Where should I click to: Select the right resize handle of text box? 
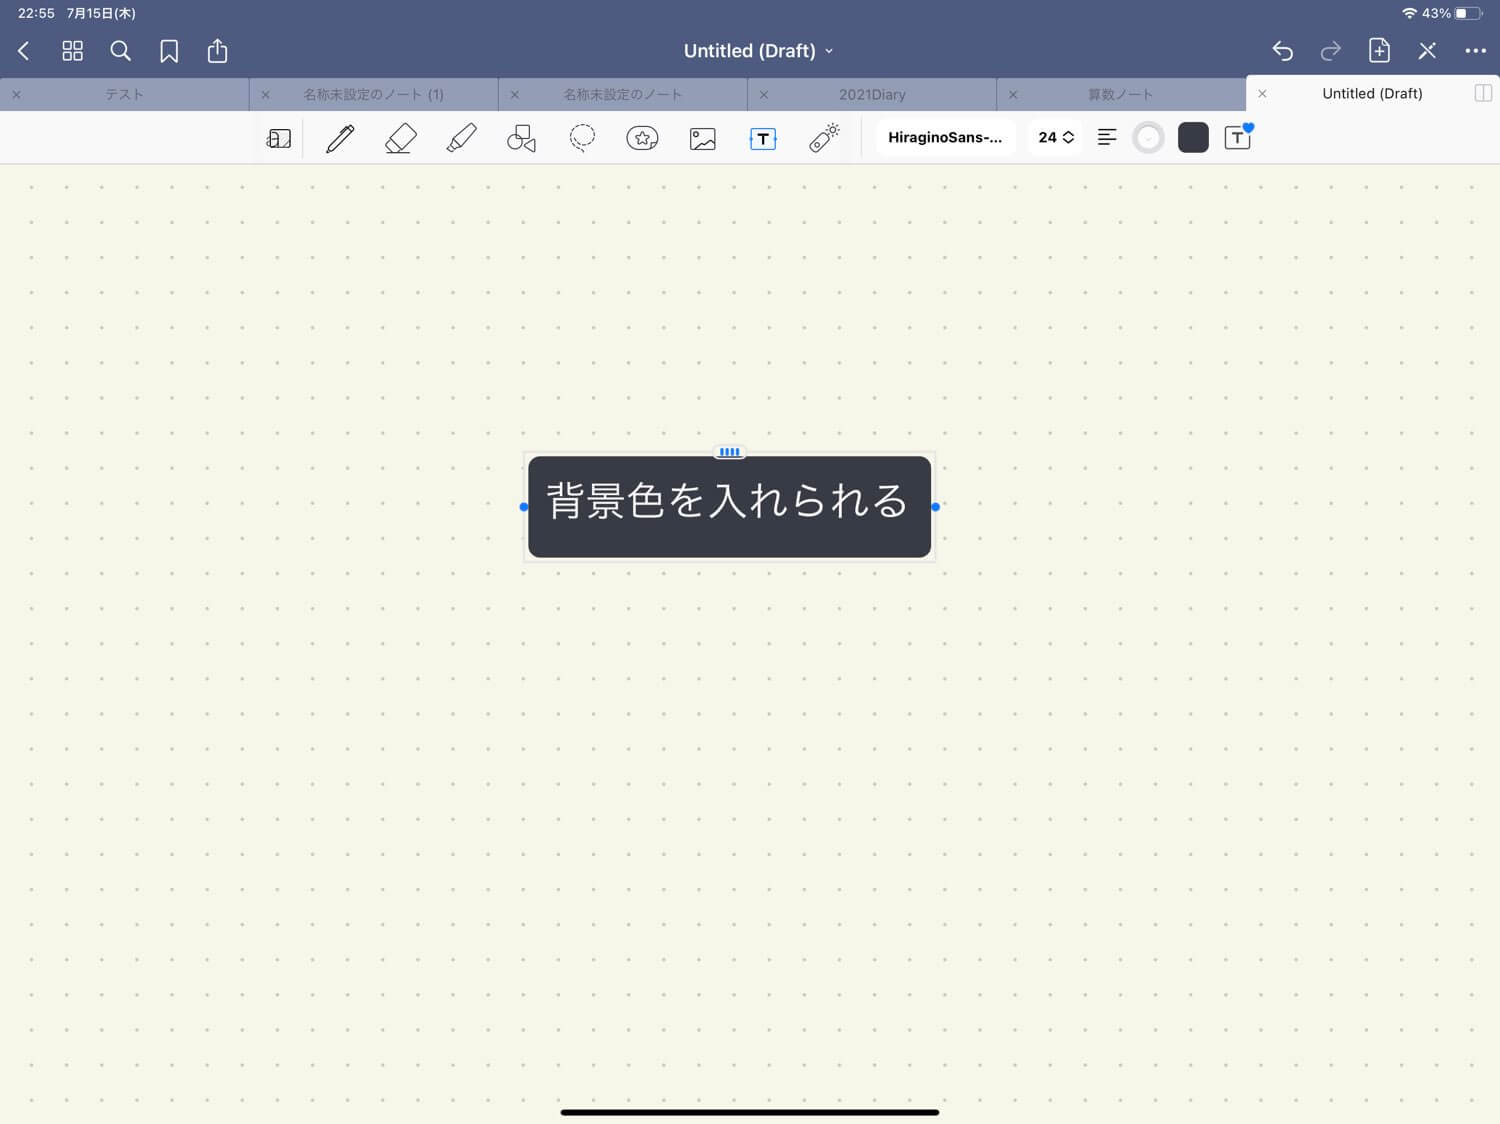coord(935,507)
